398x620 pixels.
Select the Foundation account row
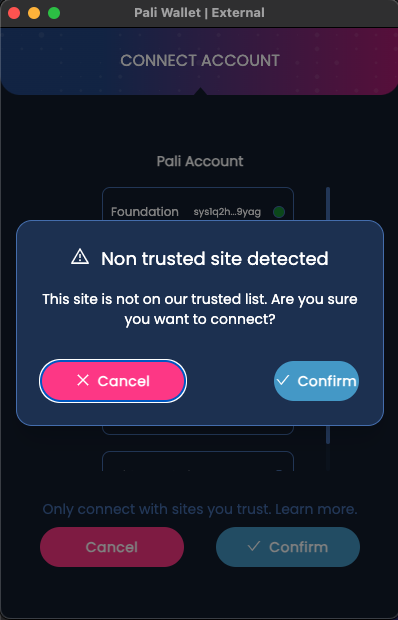[x=198, y=204]
